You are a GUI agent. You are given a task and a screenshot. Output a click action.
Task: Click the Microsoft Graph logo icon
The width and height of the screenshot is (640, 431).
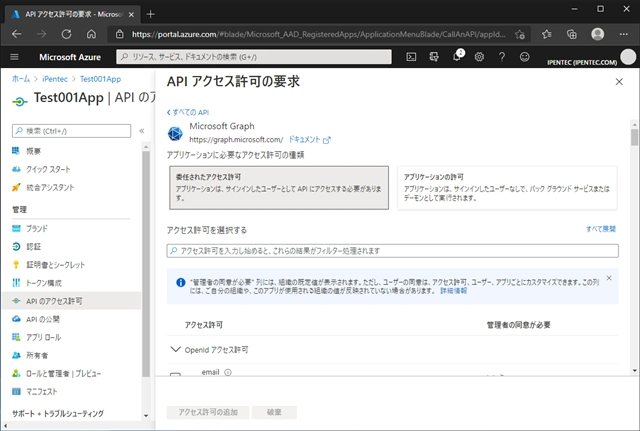[x=175, y=133]
